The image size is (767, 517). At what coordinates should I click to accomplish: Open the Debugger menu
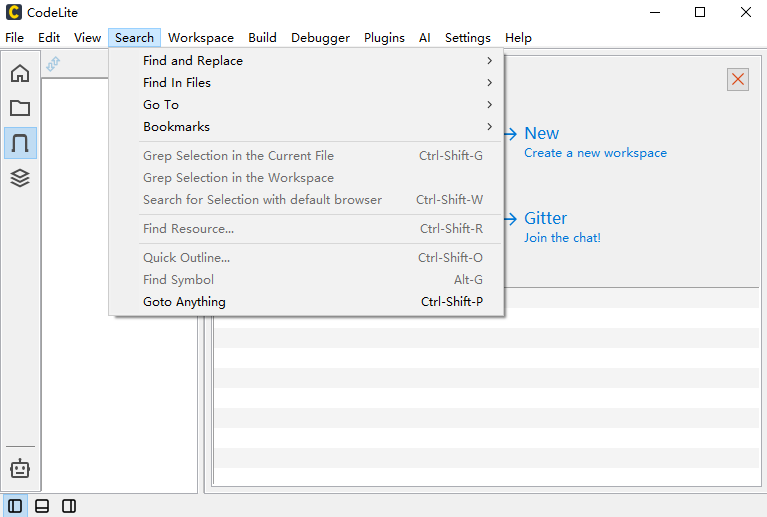tap(320, 38)
